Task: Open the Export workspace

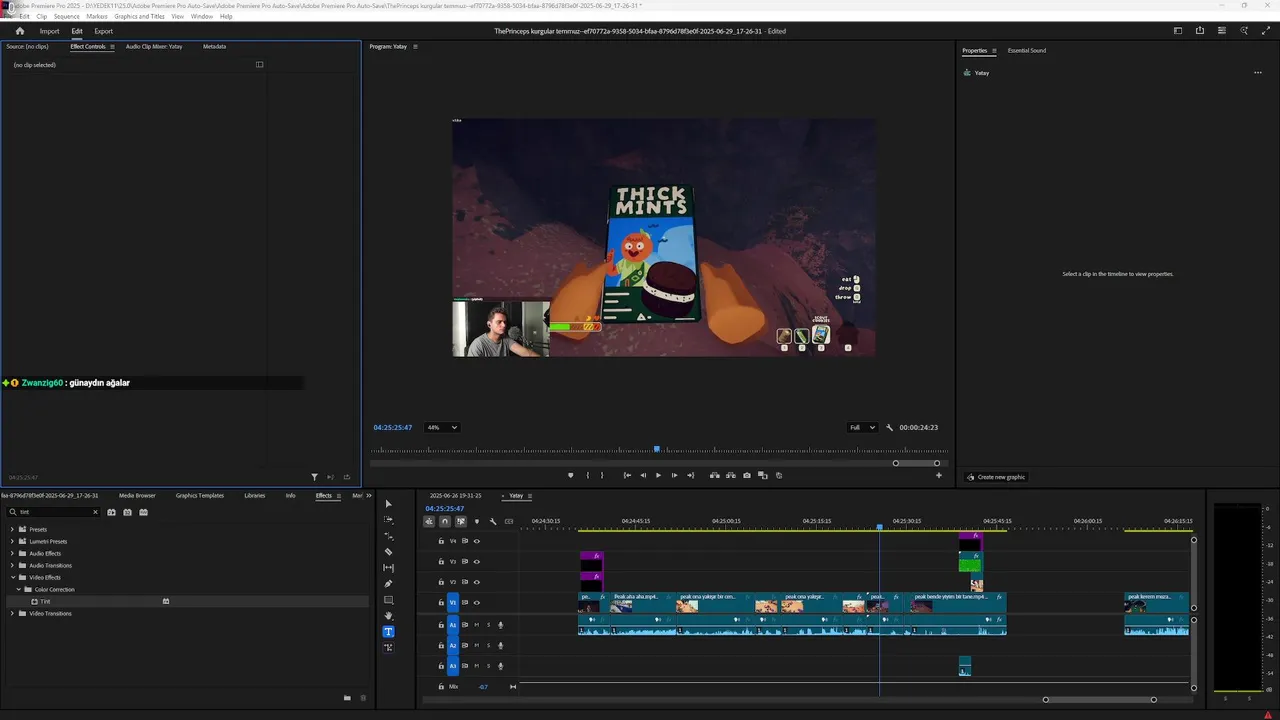Action: click(104, 31)
